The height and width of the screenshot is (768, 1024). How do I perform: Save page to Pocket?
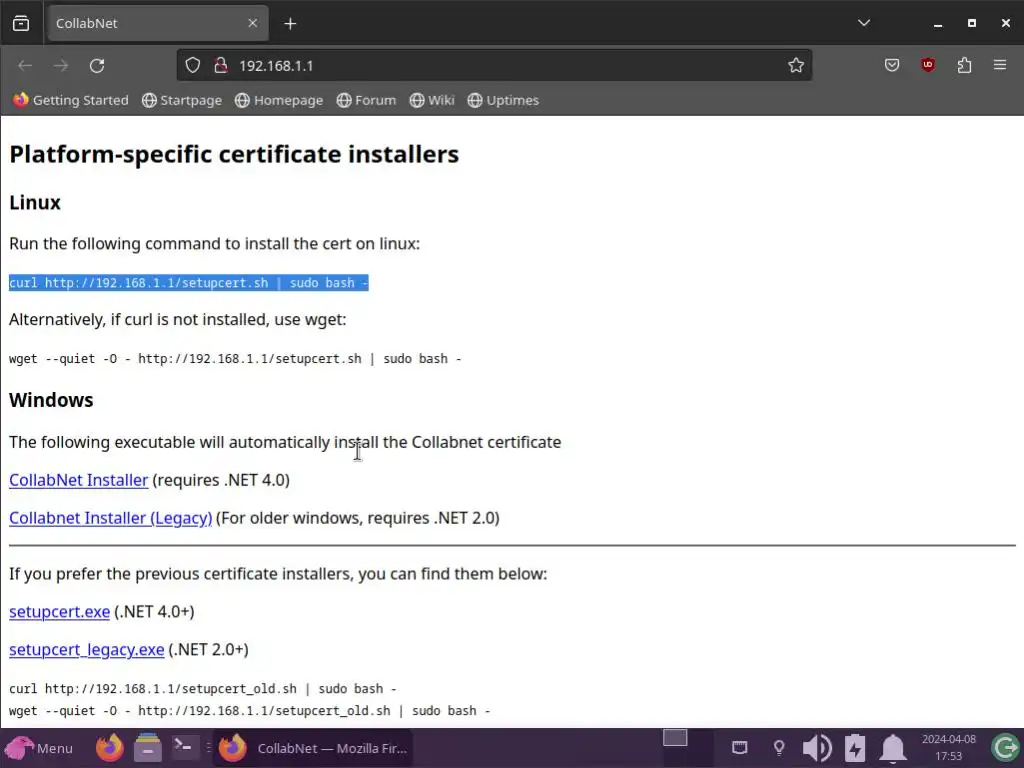click(891, 65)
